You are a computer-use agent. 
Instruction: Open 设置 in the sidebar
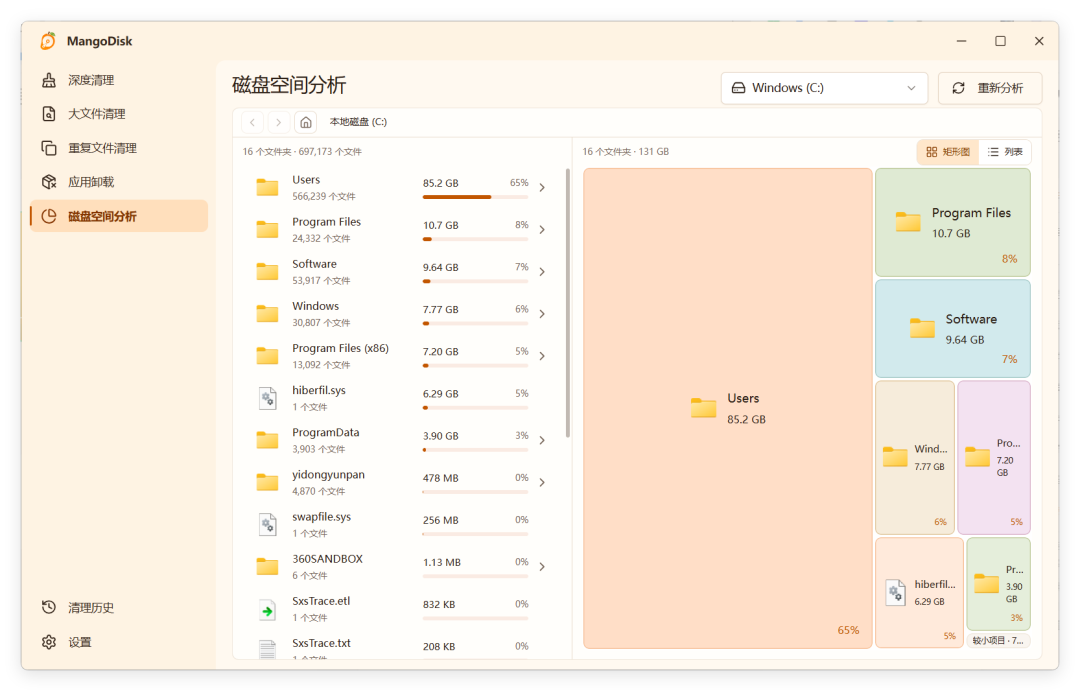pos(119,642)
